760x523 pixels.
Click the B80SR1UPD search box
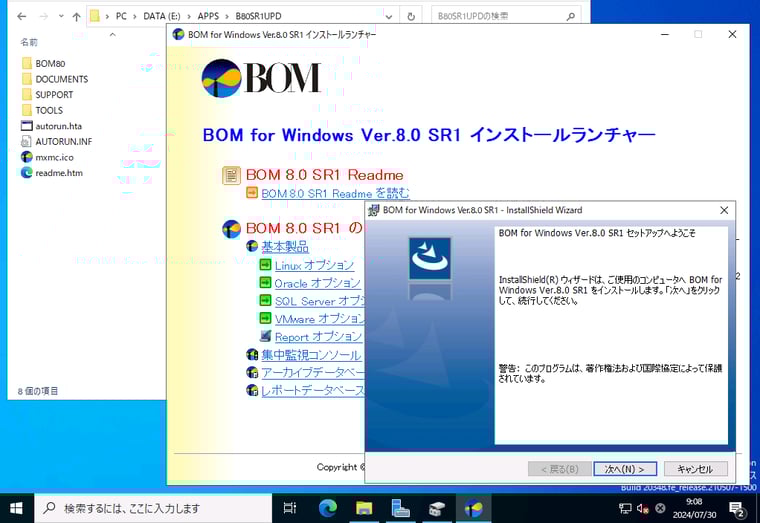(x=506, y=16)
